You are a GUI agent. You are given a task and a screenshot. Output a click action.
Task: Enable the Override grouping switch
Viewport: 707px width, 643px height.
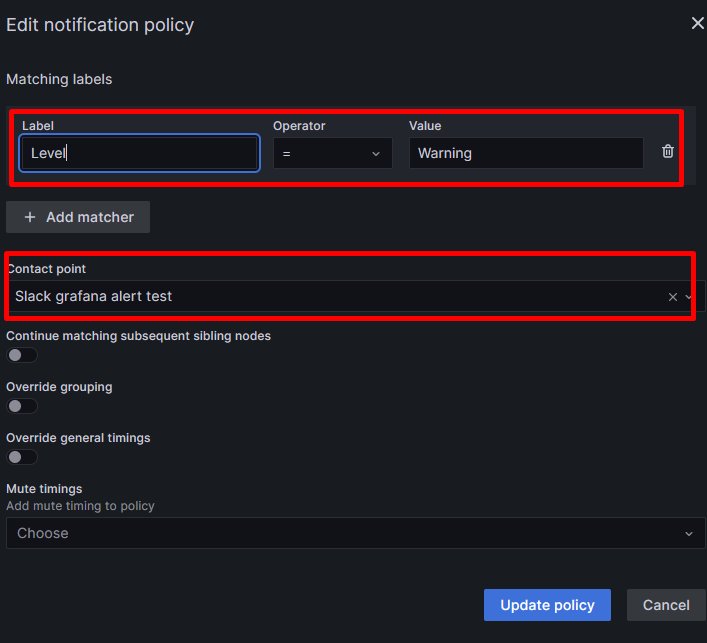(x=22, y=406)
